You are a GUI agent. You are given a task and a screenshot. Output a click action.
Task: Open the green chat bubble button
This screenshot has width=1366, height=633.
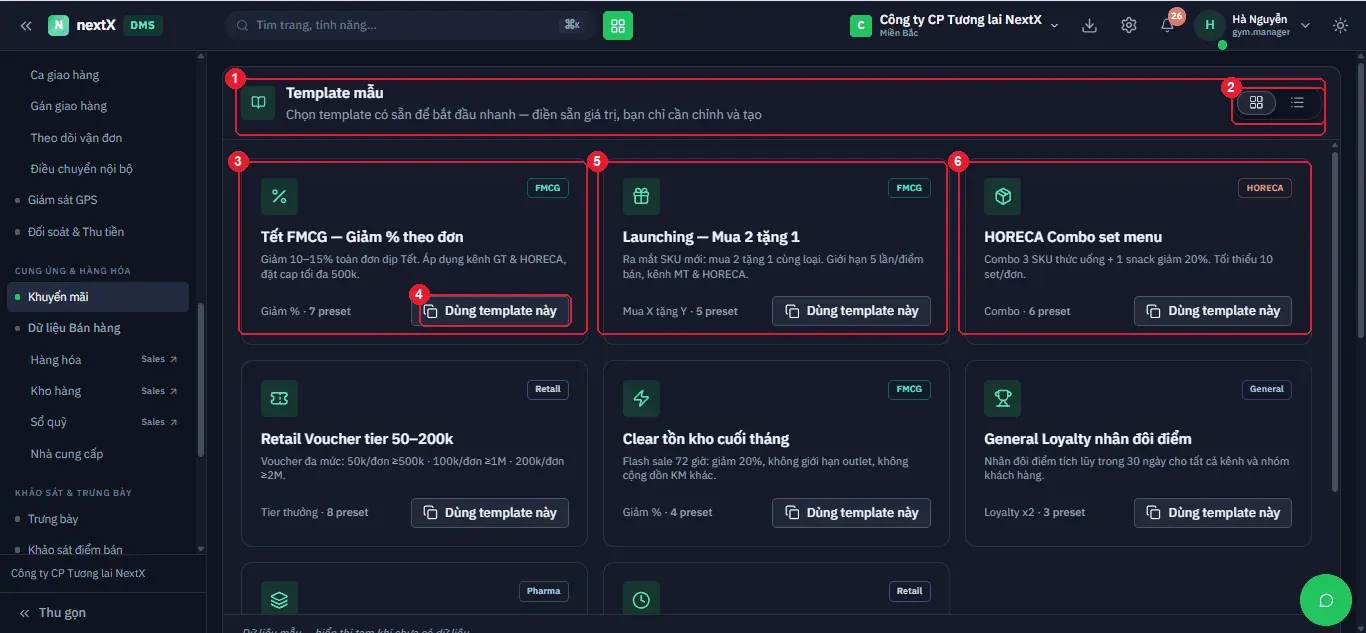(1326, 600)
